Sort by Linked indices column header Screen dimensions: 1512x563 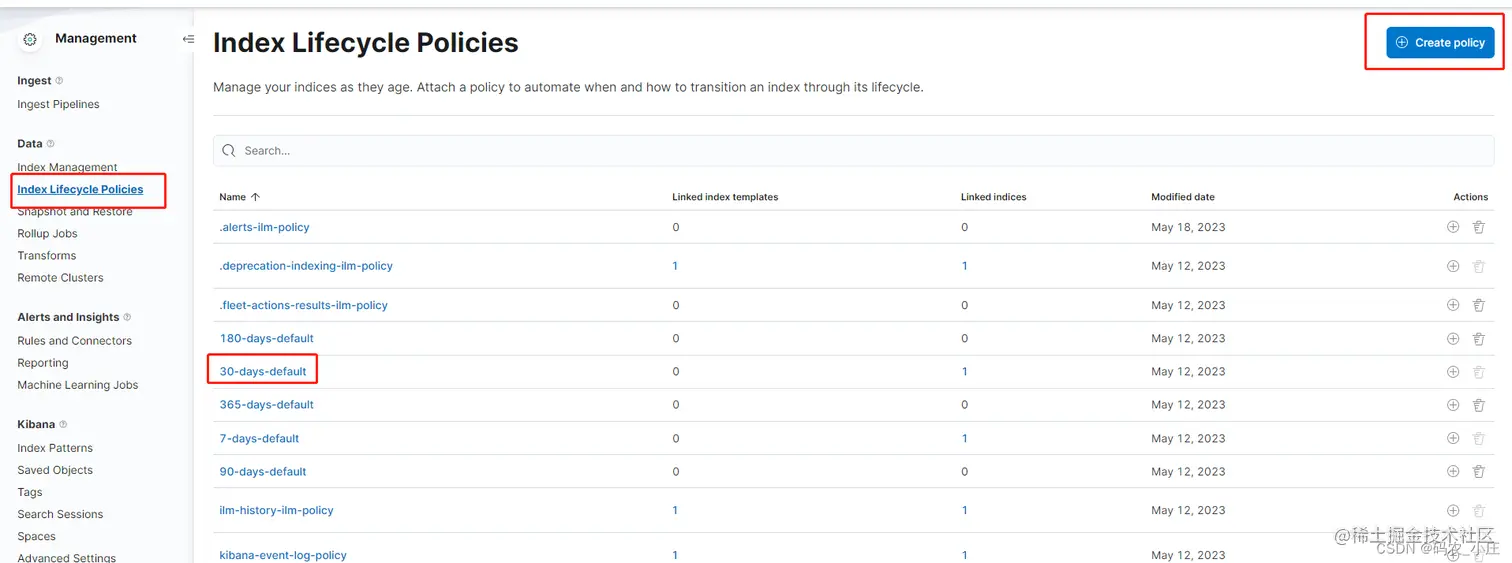pos(993,197)
